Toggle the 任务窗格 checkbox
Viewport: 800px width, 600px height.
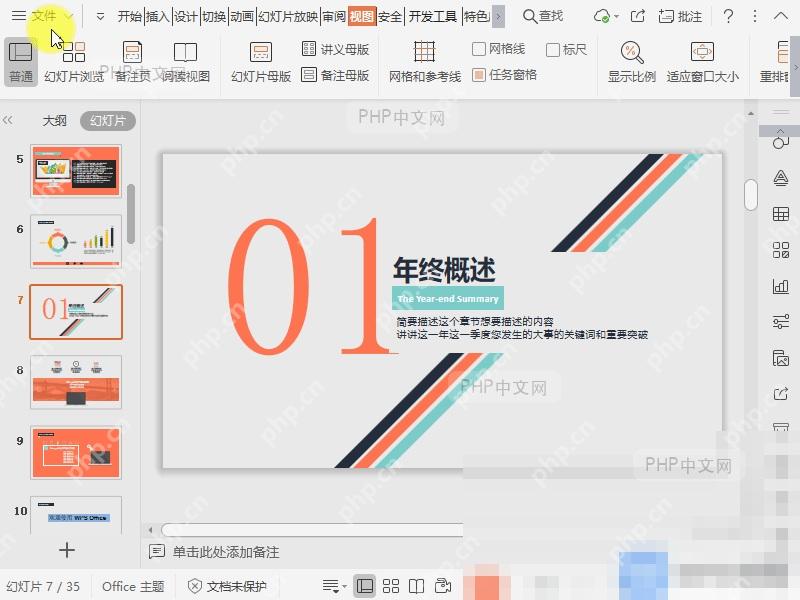click(504, 75)
